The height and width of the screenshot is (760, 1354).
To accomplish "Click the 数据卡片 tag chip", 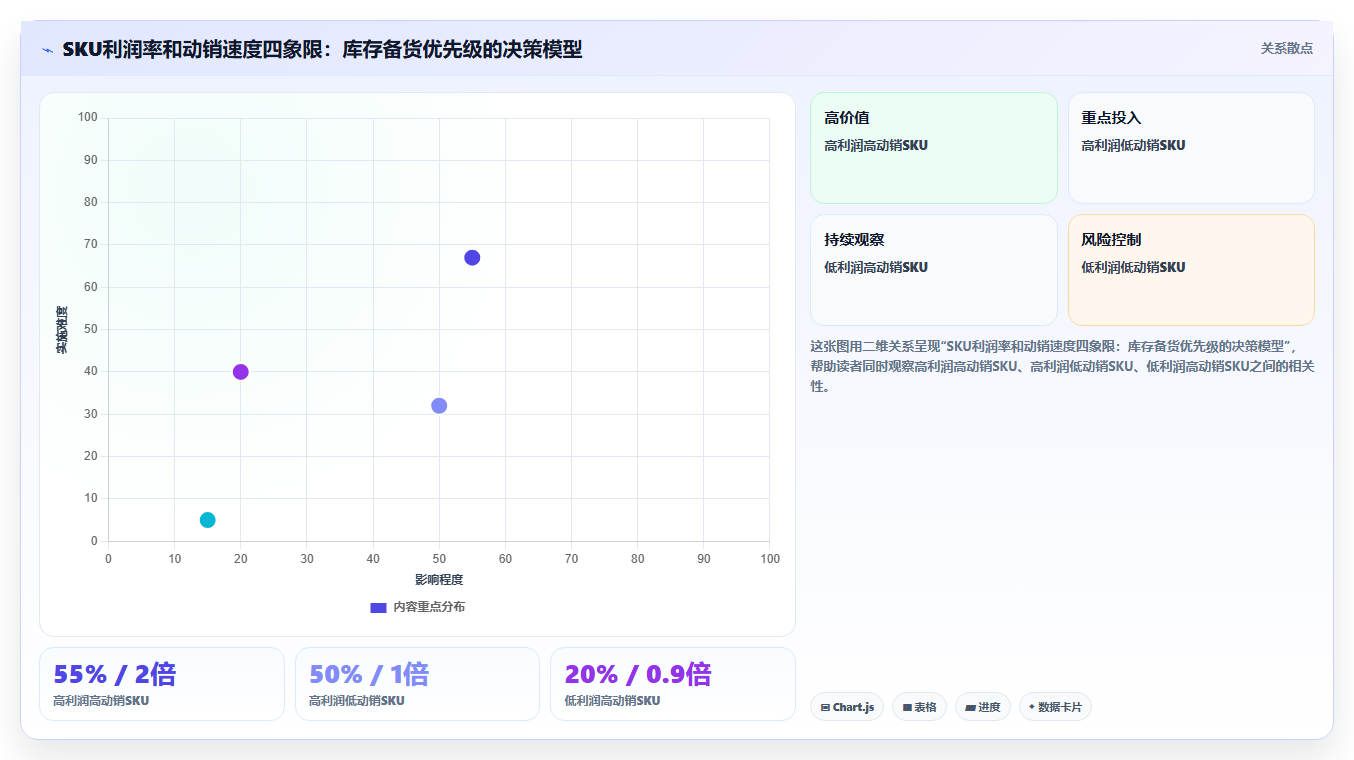I will tap(1055, 707).
